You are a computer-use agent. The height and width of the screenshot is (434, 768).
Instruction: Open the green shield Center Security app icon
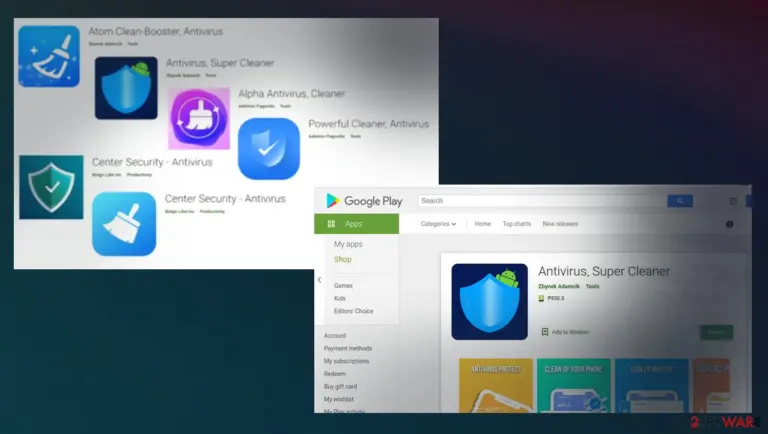click(x=51, y=187)
